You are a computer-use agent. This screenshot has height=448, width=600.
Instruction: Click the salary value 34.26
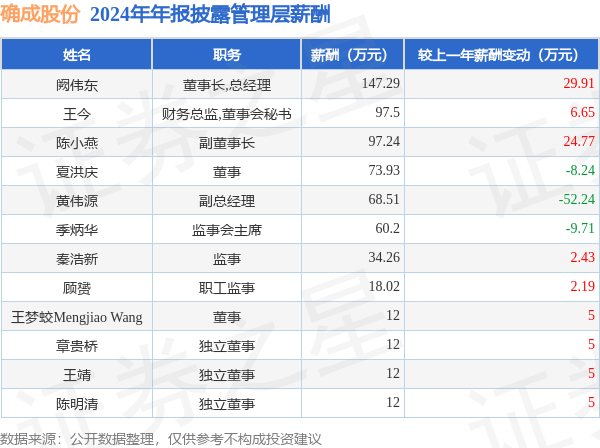click(384, 257)
